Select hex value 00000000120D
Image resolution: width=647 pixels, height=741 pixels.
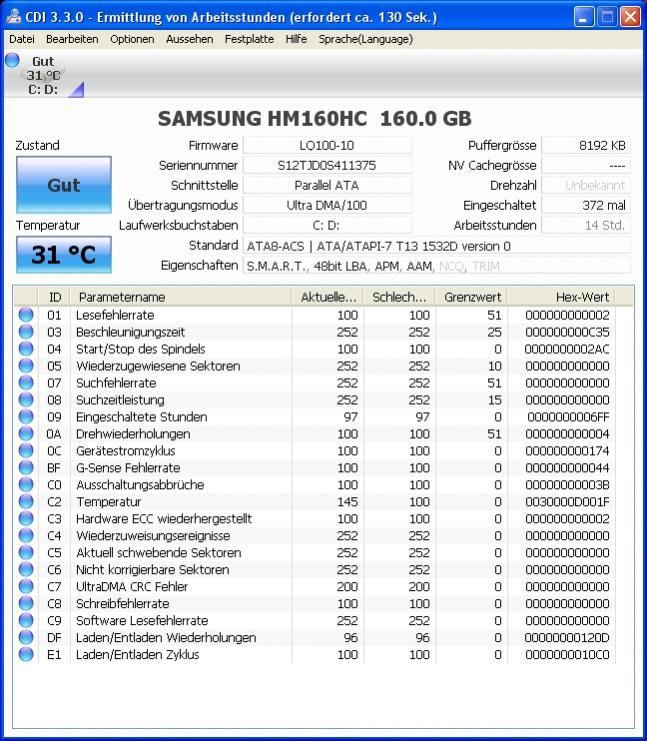point(567,638)
